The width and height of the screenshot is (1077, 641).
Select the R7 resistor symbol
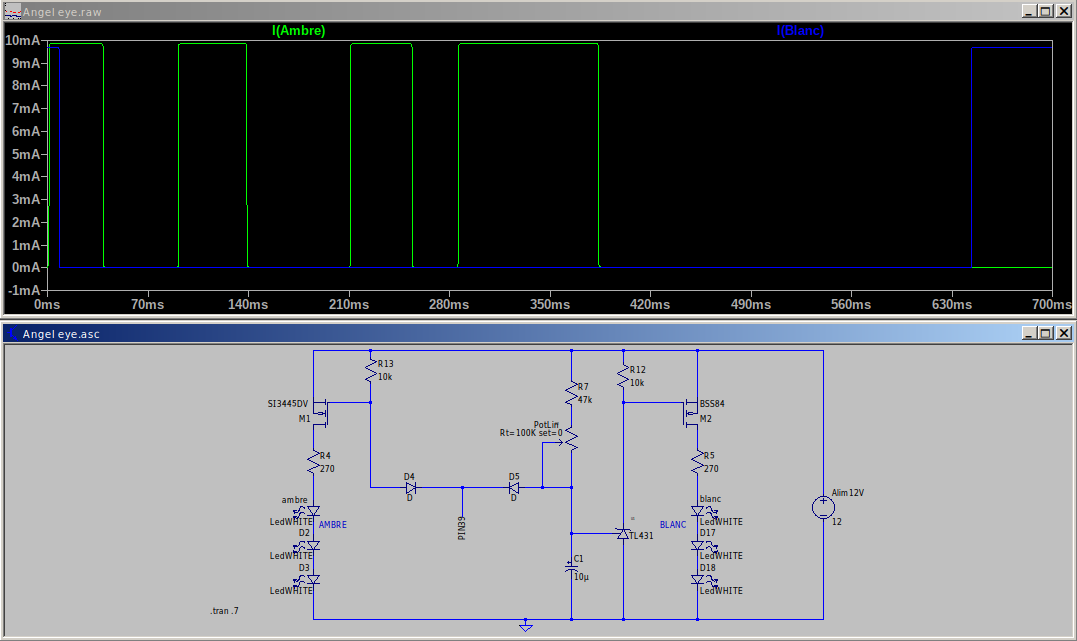coord(571,394)
